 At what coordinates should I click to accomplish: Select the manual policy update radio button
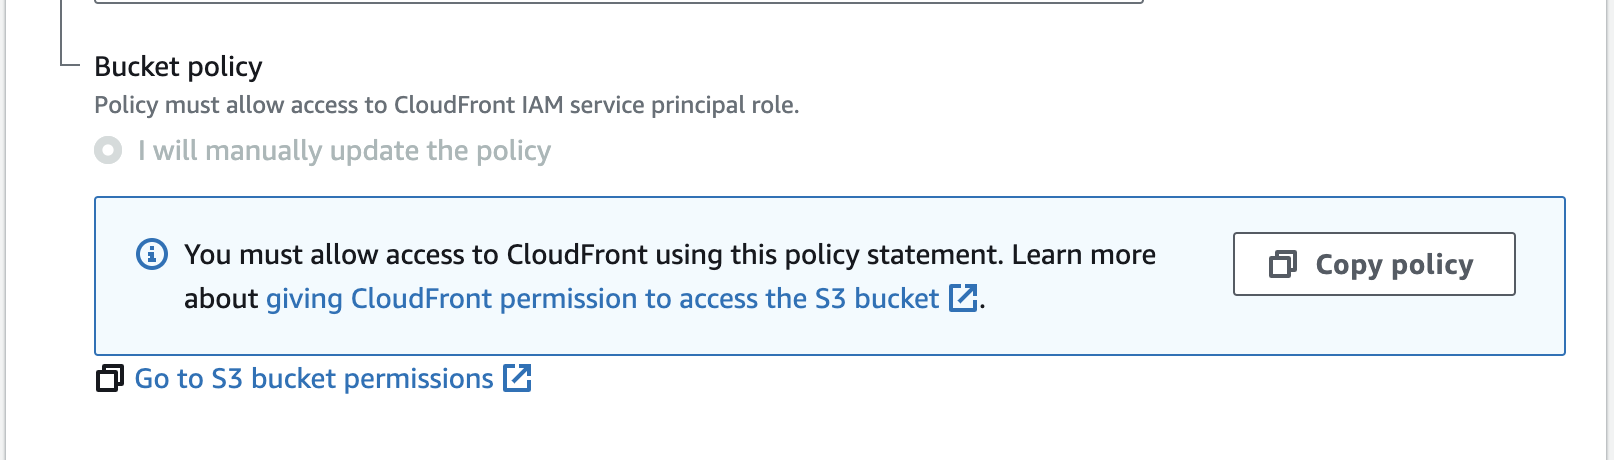(x=108, y=150)
